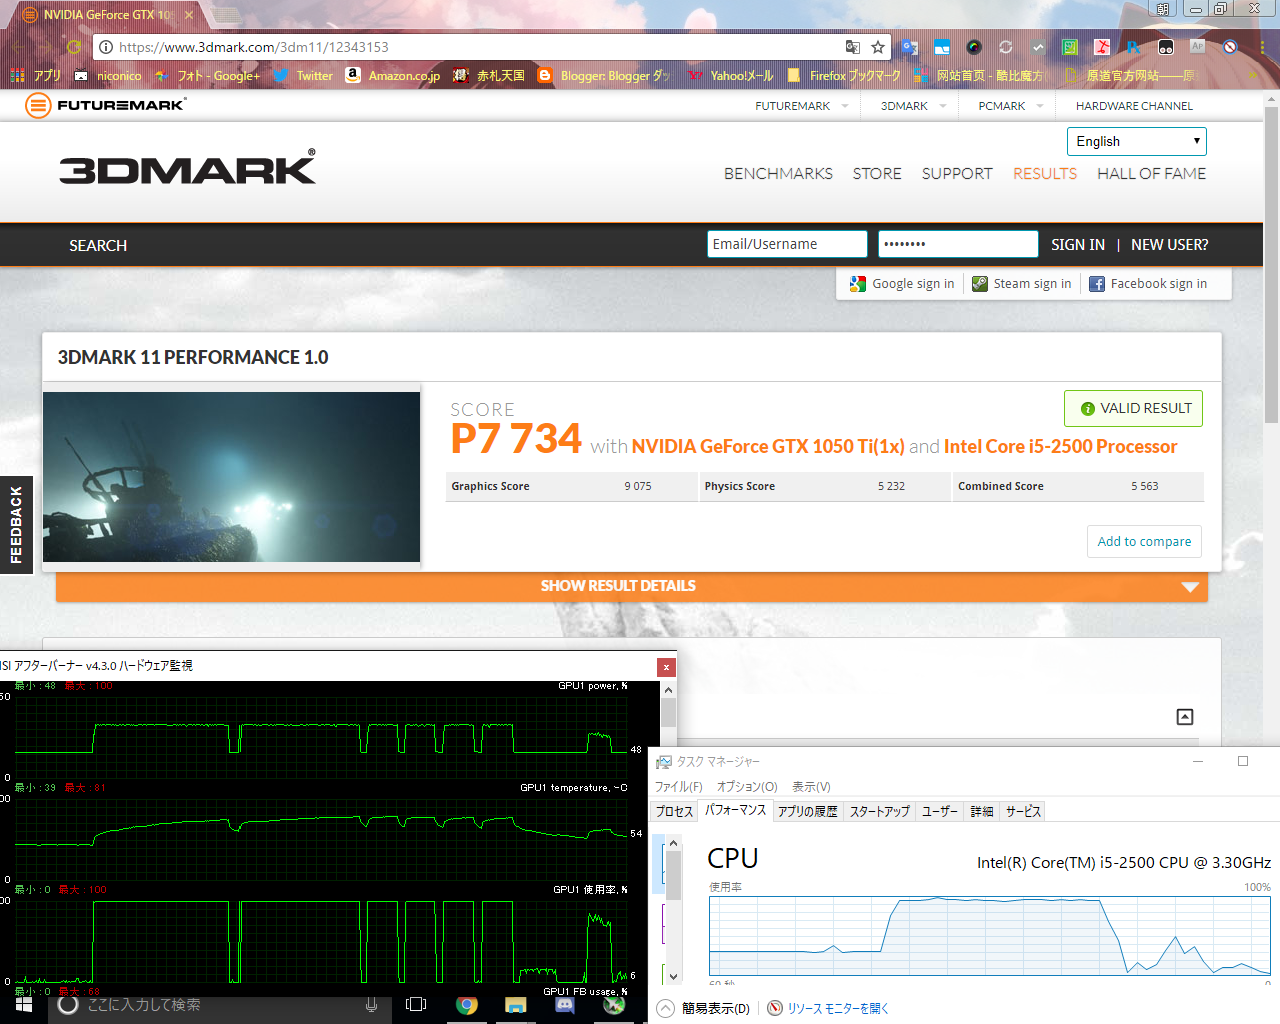Switch to the スタートアップ tab
Viewport: 1280px width, 1024px height.
click(x=880, y=811)
